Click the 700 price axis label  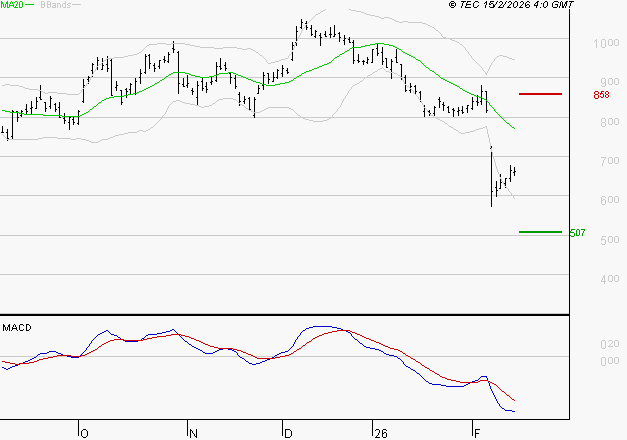click(x=610, y=161)
